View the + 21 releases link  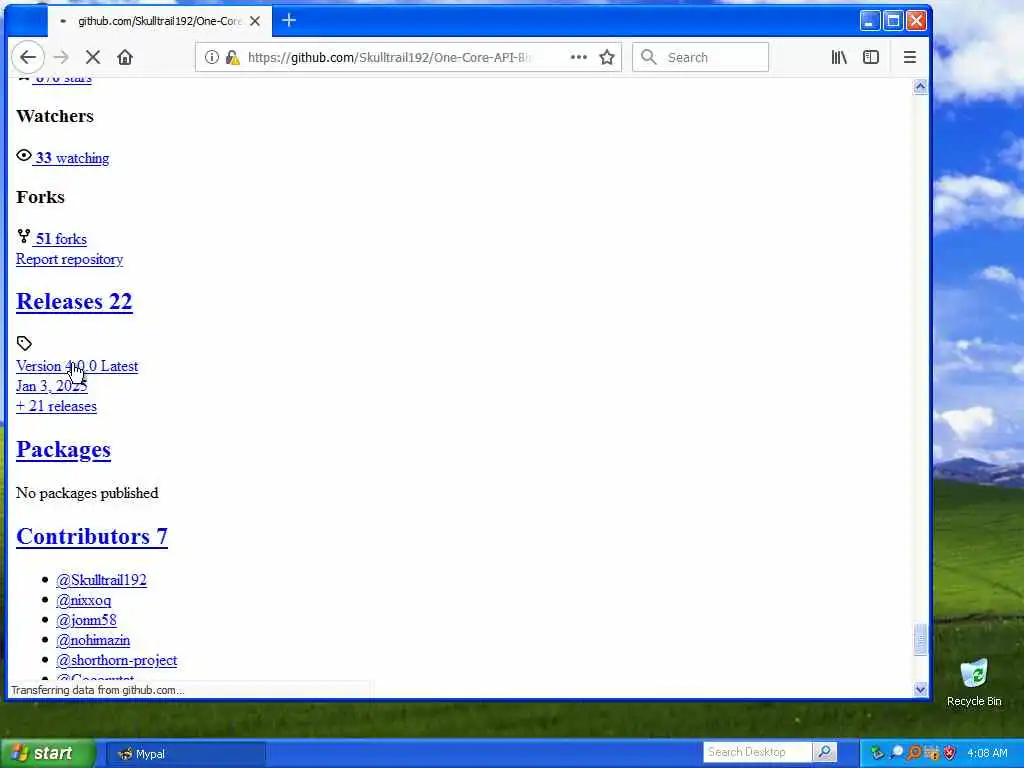(56, 406)
